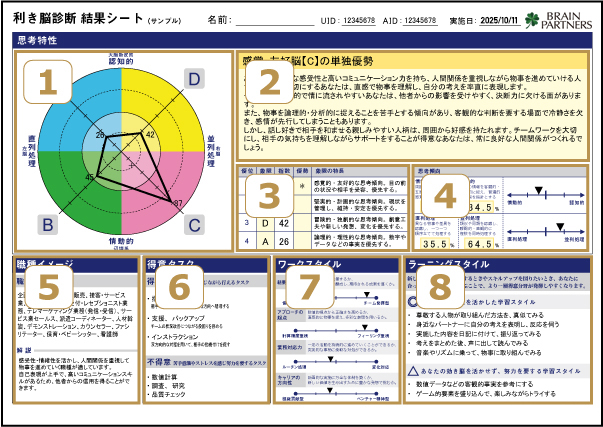Click the ラーニングスタイル panel header
The image size is (603, 427).
498,264
